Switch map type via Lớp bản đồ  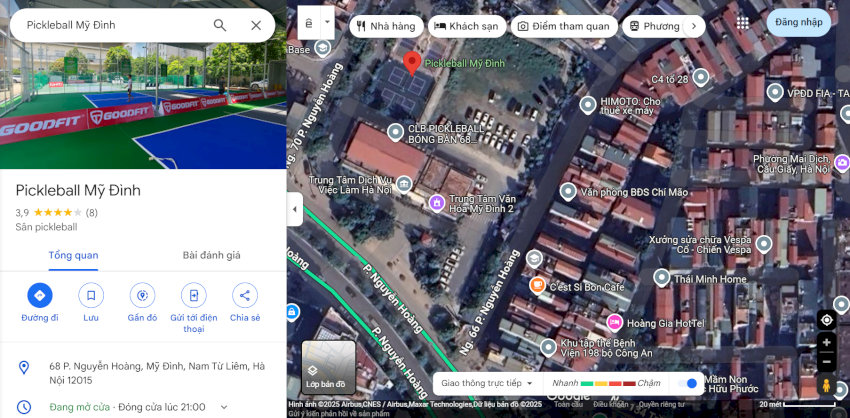tap(328, 367)
